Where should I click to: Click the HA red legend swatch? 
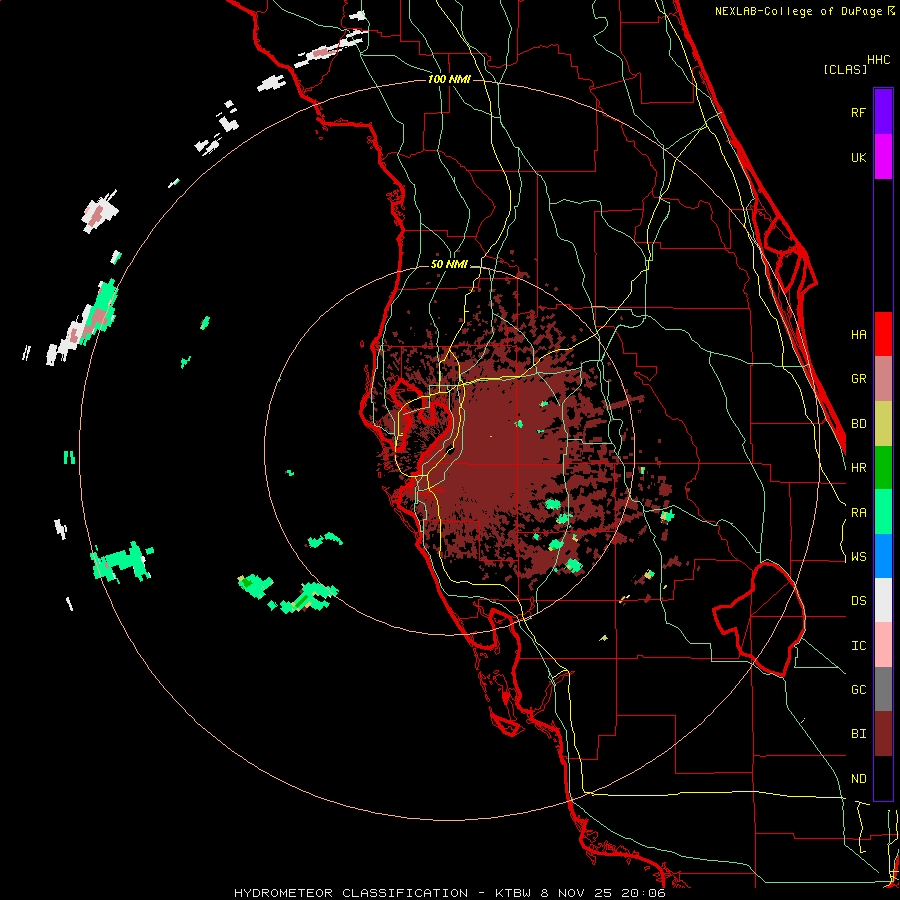pos(883,334)
